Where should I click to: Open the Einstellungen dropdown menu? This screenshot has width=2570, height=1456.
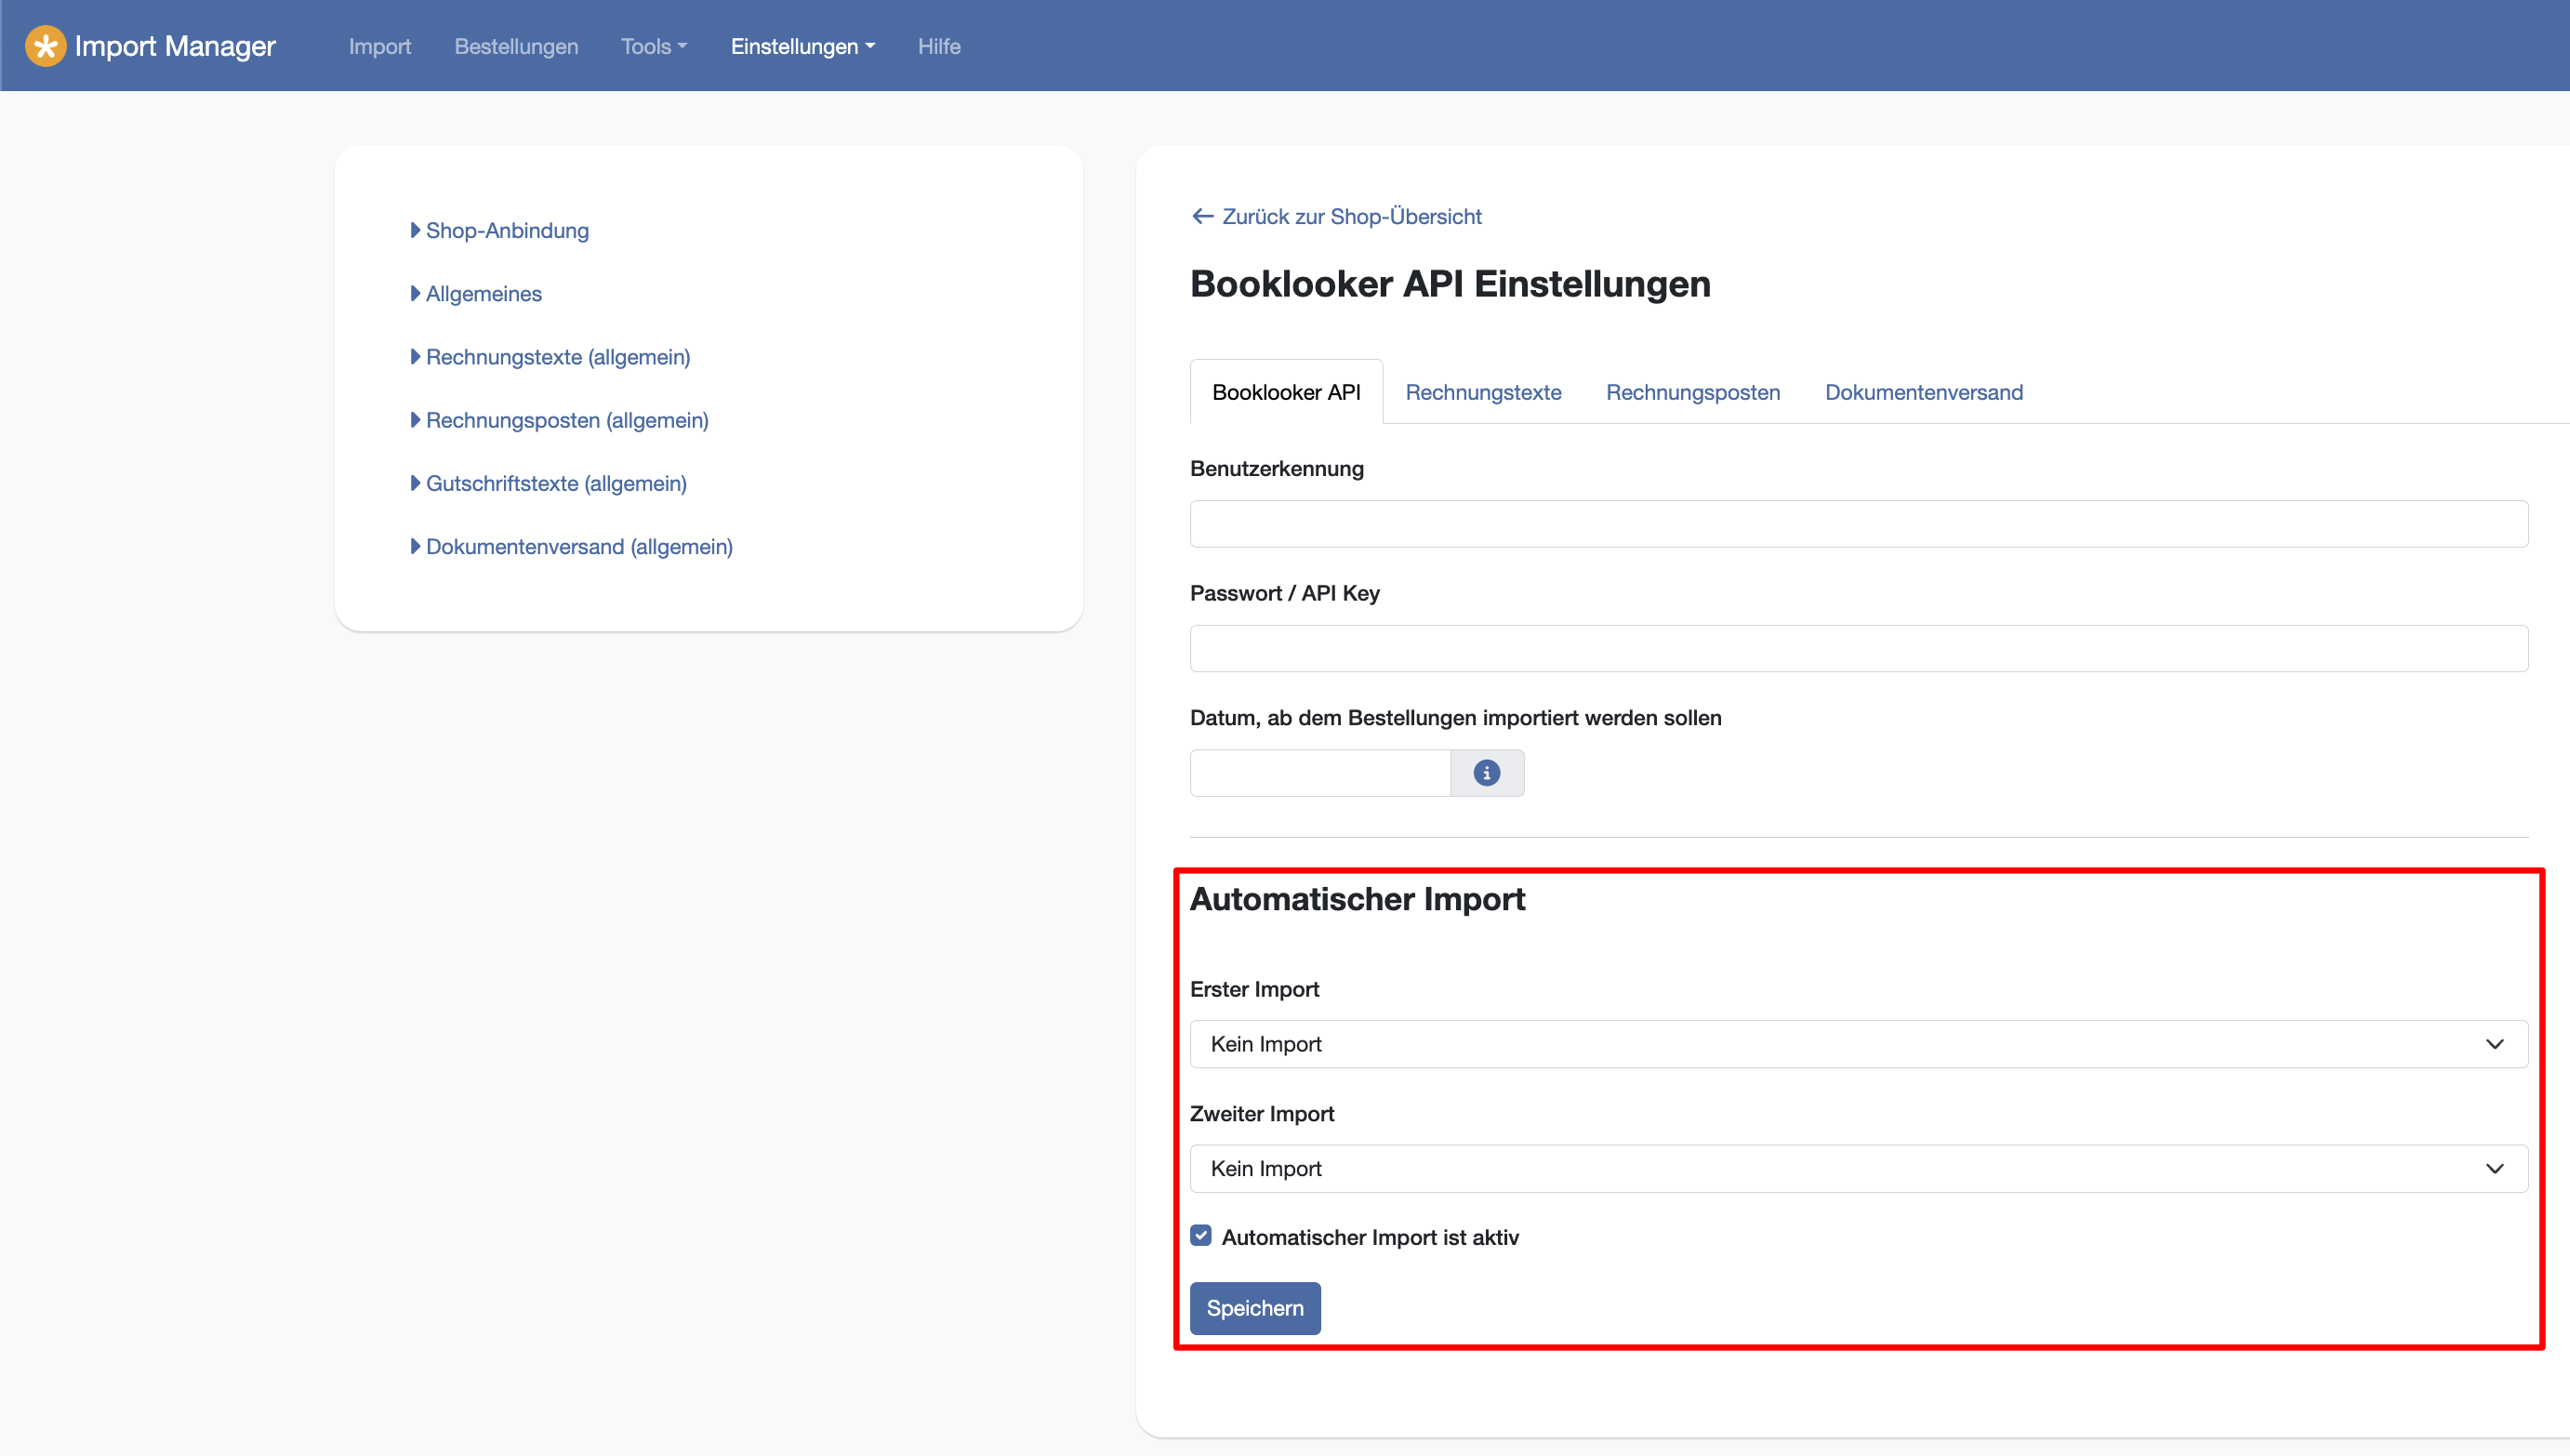tap(802, 46)
